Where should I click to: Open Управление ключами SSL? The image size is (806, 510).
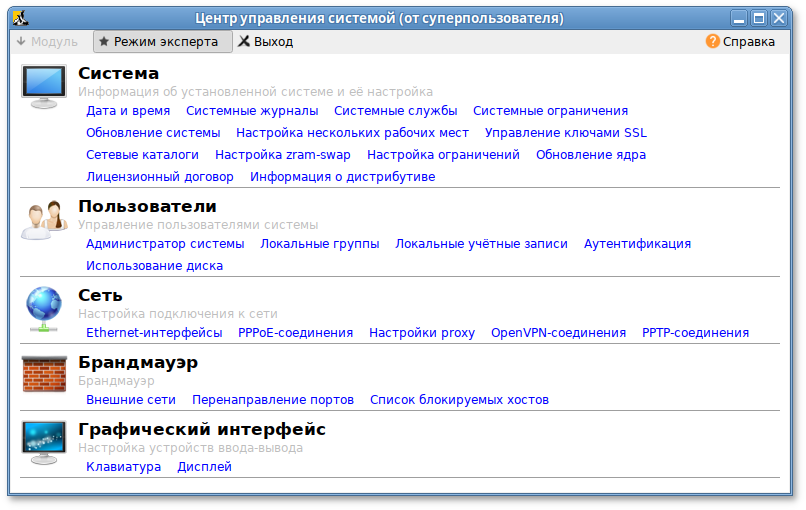pos(565,133)
